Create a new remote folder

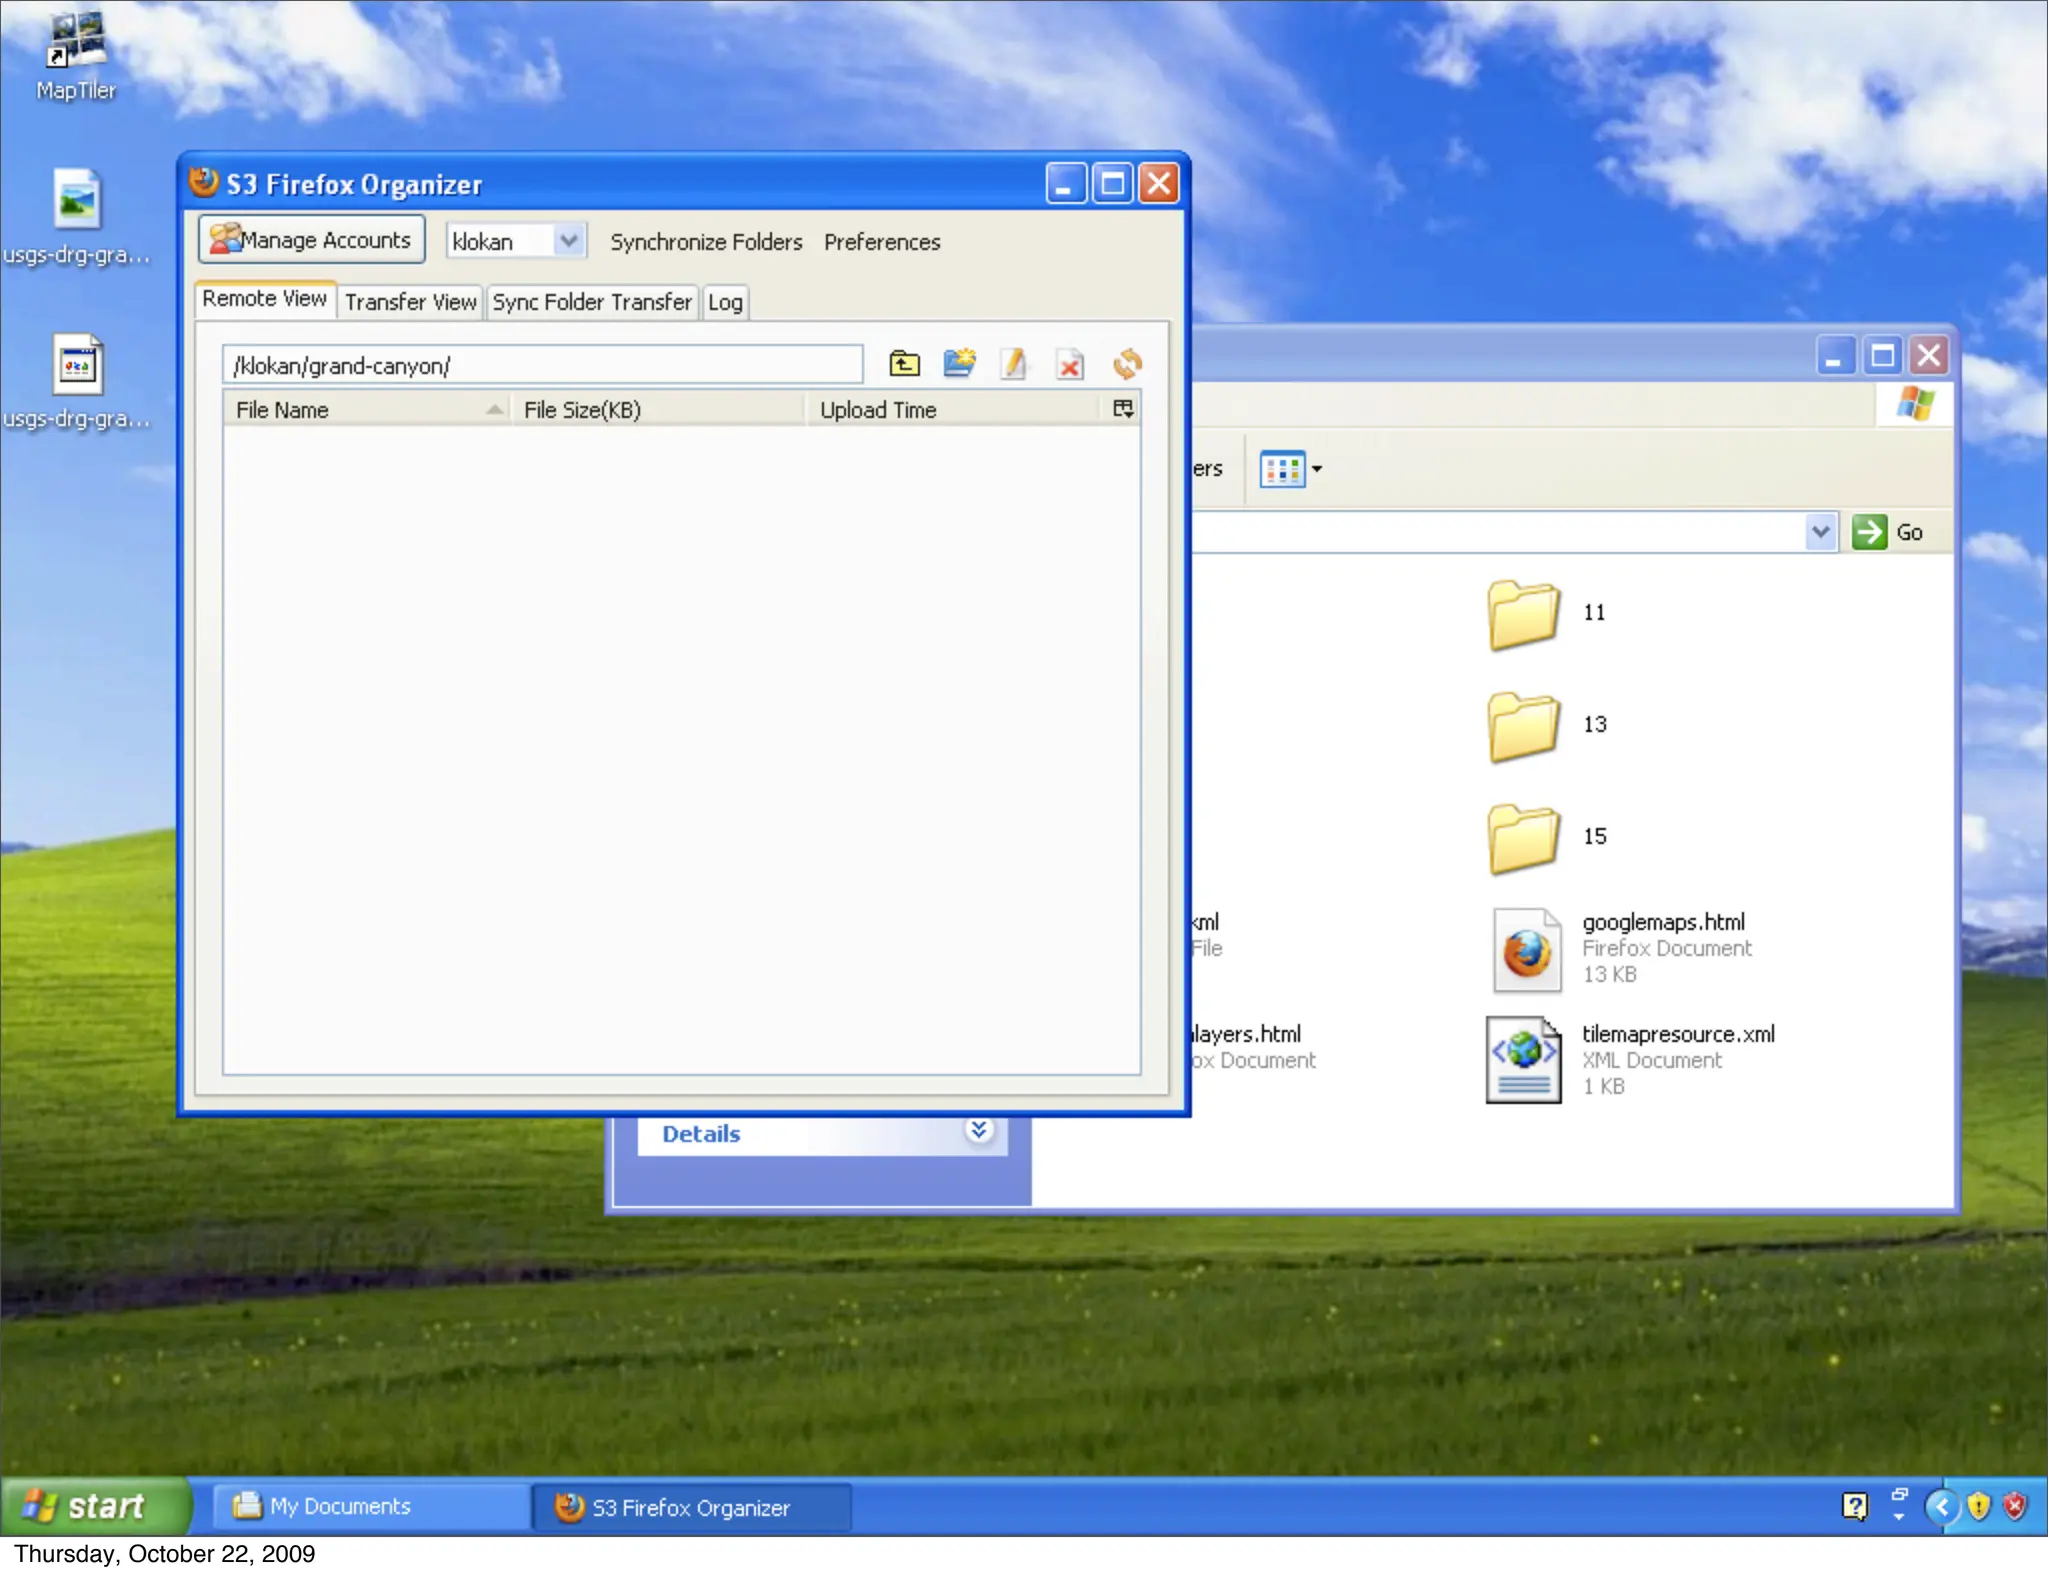pos(959,364)
